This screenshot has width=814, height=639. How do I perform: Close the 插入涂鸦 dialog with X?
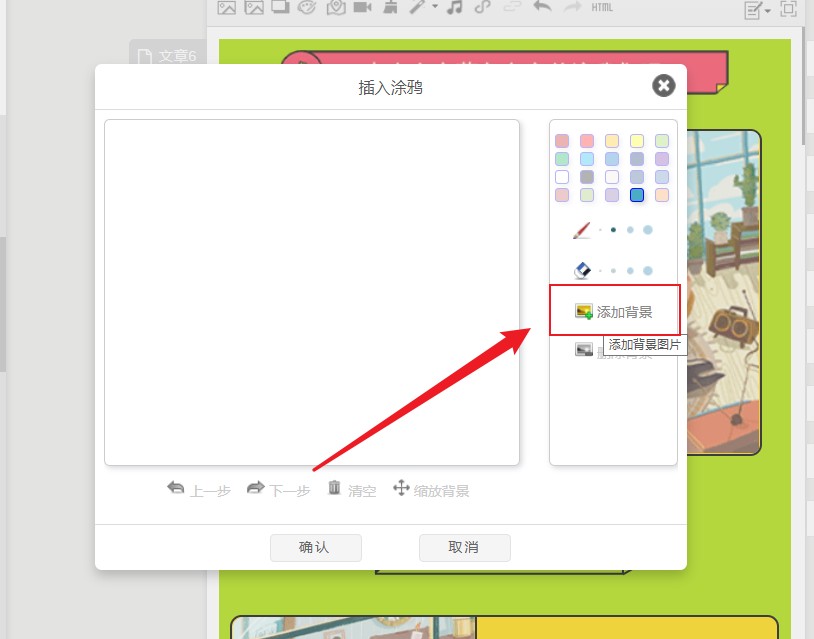click(x=663, y=86)
